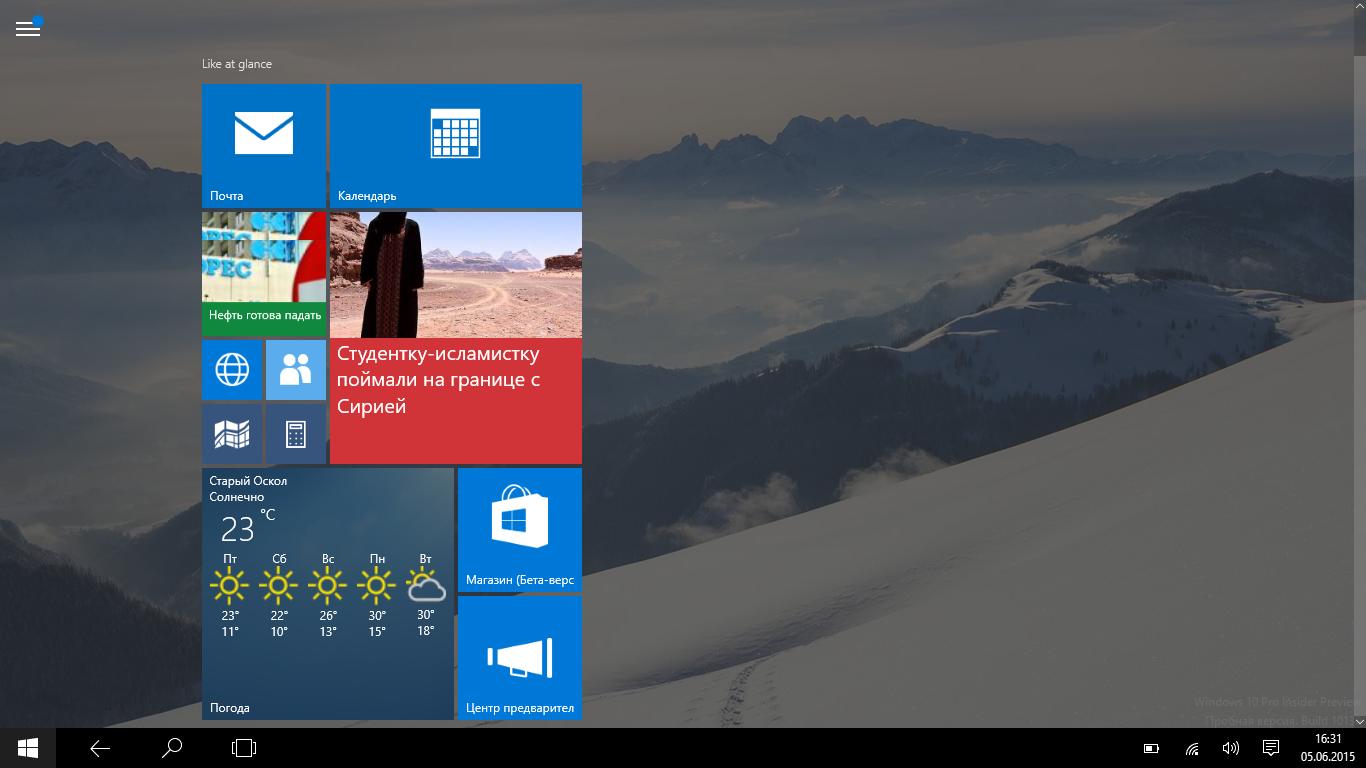This screenshot has height=768, width=1366.
Task: Open the Погода weather tile
Action: (327, 593)
